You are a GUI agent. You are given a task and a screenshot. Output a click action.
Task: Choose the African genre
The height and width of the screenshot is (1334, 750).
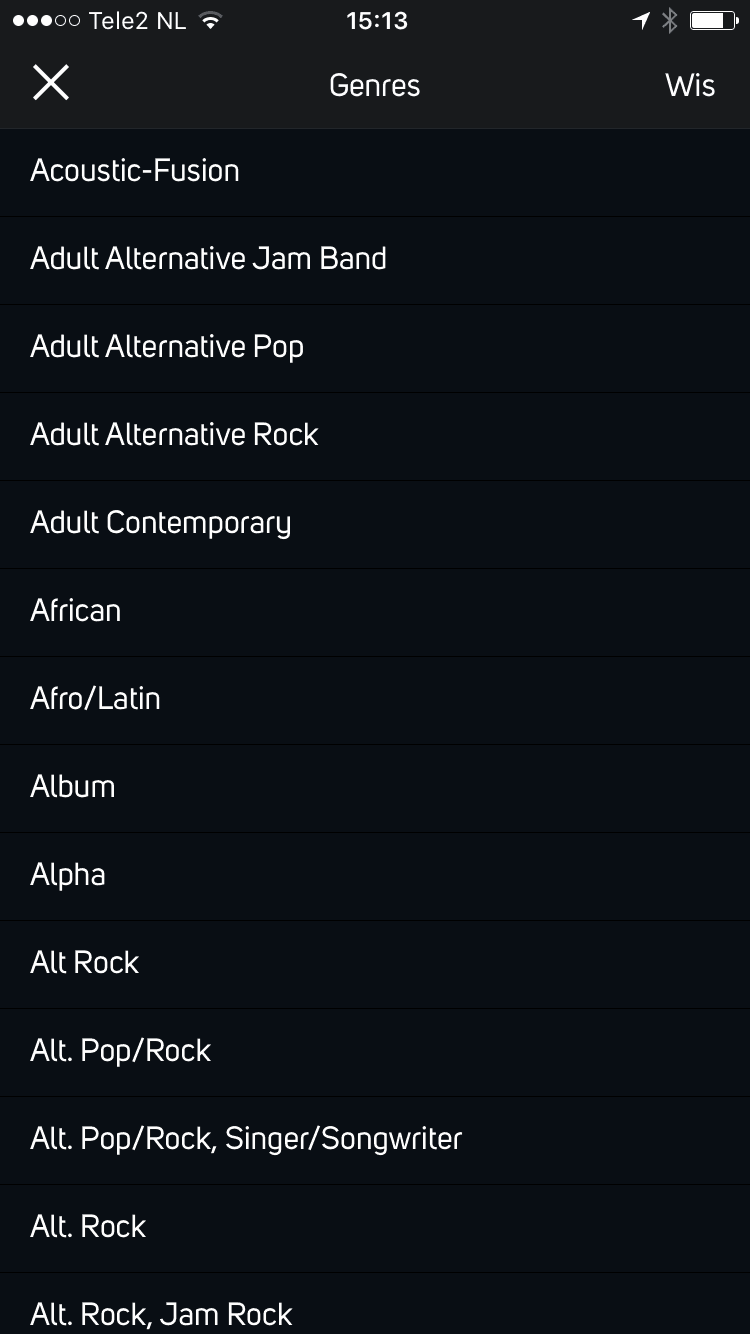tap(375, 612)
